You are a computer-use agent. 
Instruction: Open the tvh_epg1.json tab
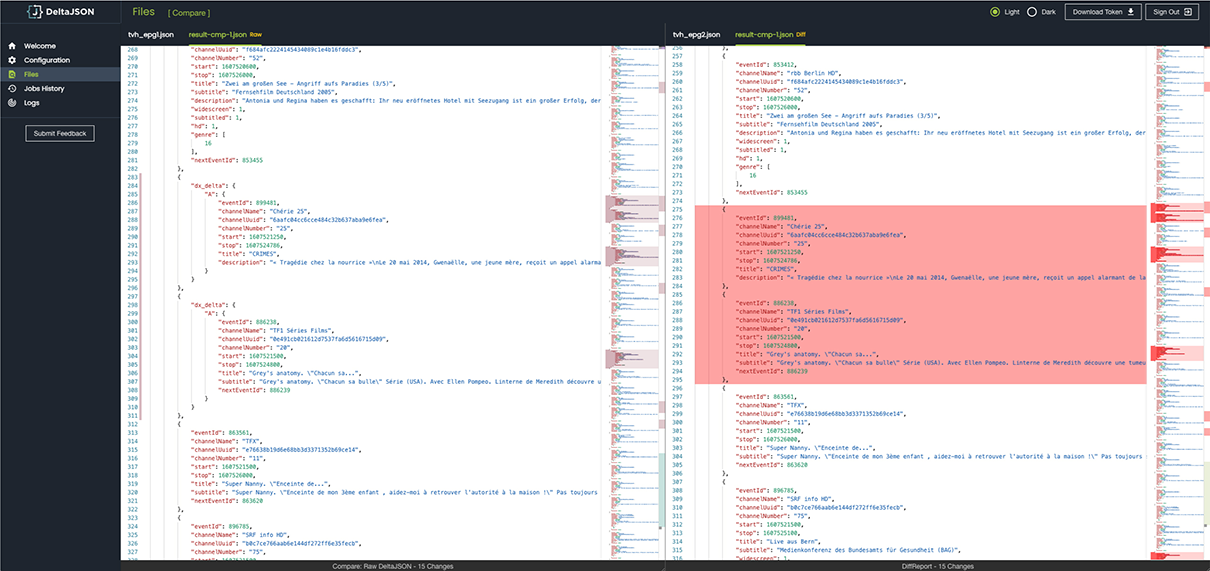pos(151,34)
